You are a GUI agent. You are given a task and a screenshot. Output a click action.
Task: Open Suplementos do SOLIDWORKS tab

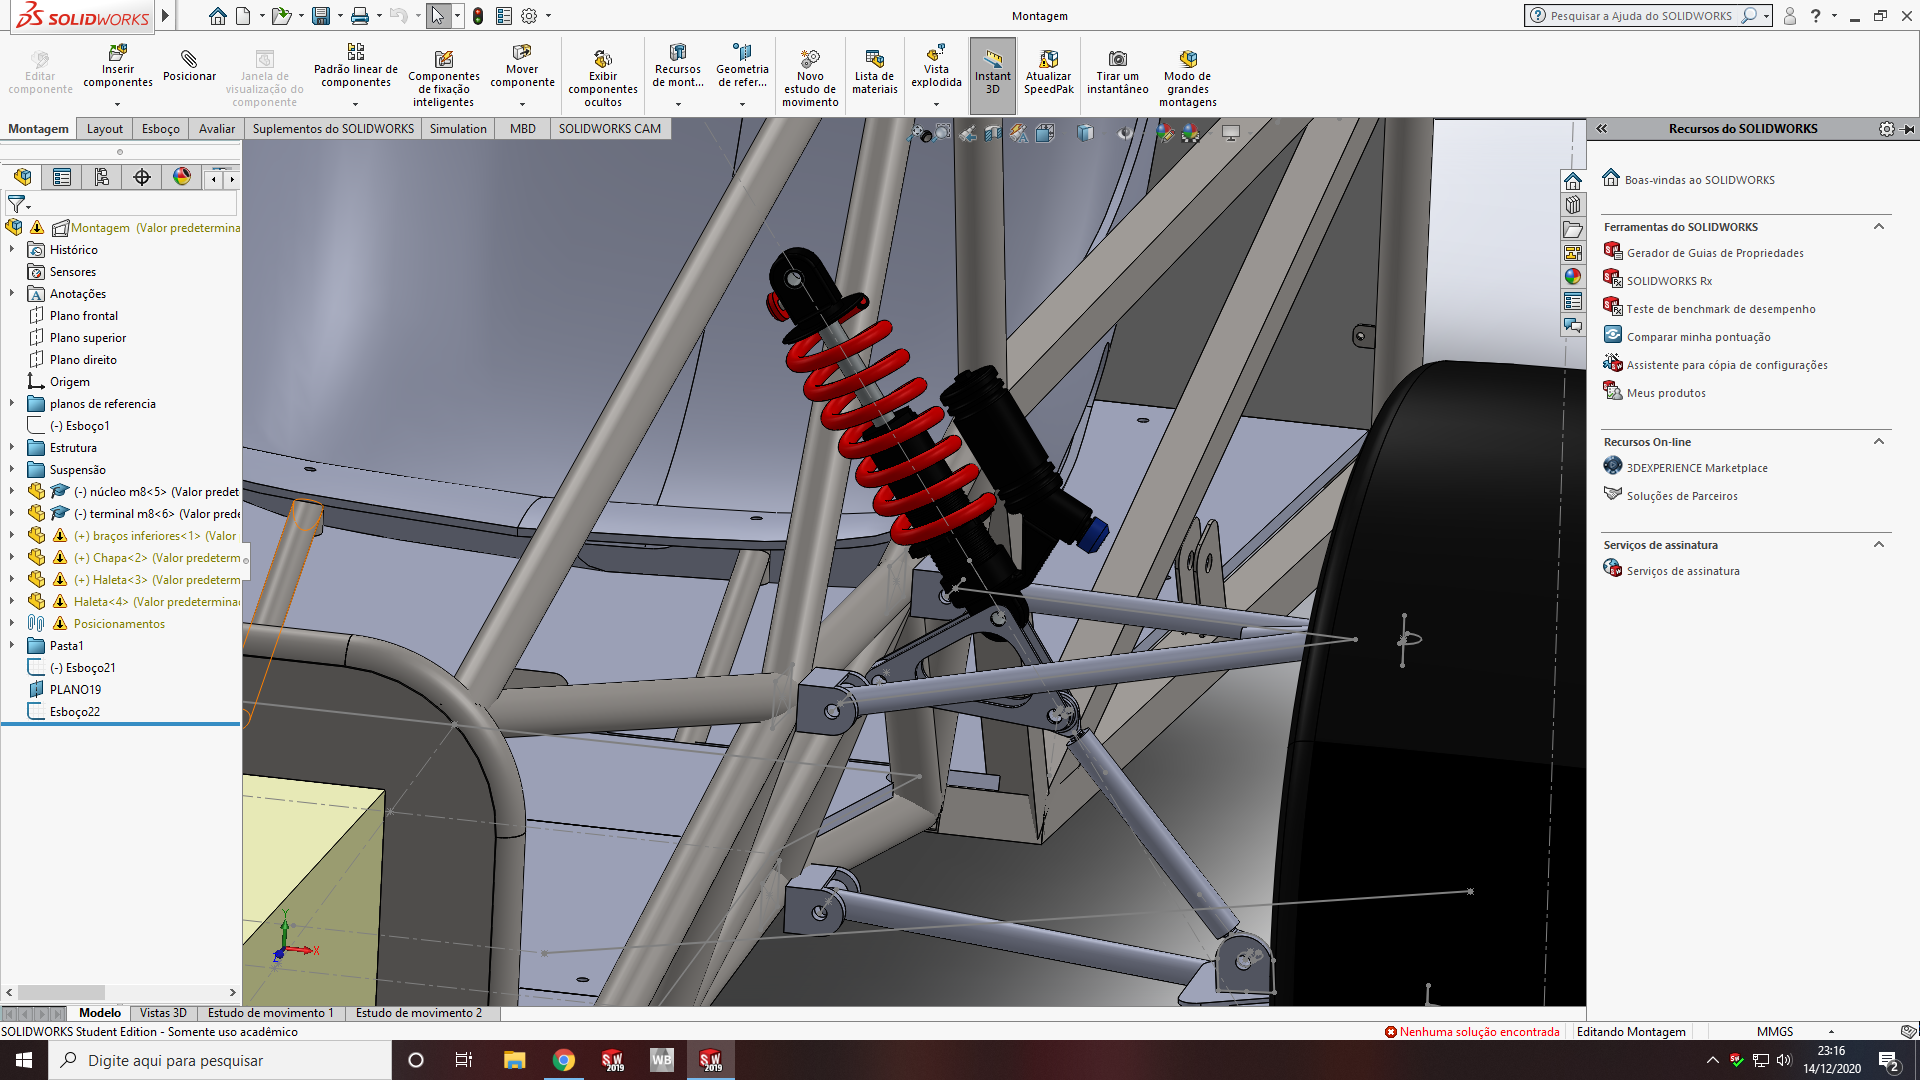tap(333, 129)
